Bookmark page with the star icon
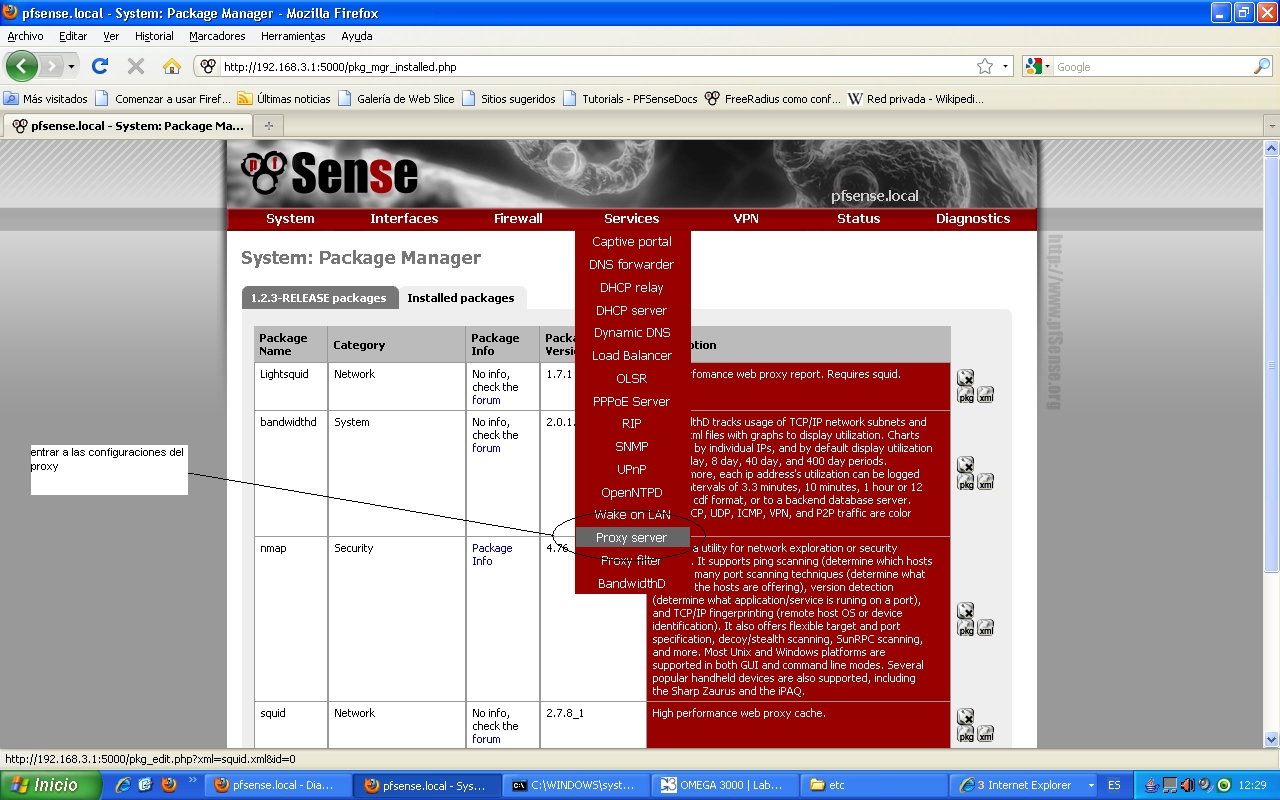The image size is (1280, 800). coord(985,67)
